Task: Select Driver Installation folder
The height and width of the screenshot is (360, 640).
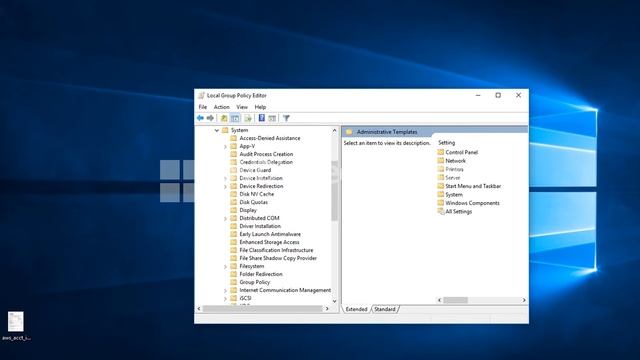Action: tap(260, 226)
